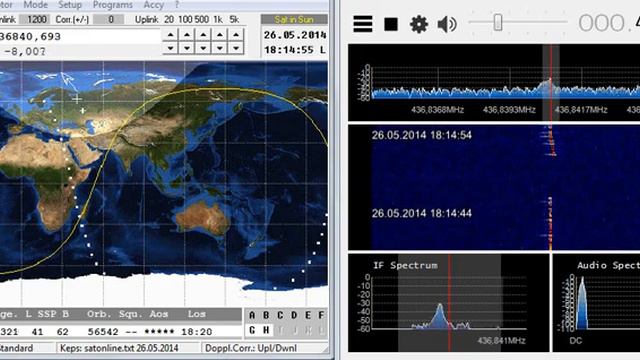This screenshot has height=360, width=640.
Task: Click the Doppler value -8,007
Action: point(24,51)
